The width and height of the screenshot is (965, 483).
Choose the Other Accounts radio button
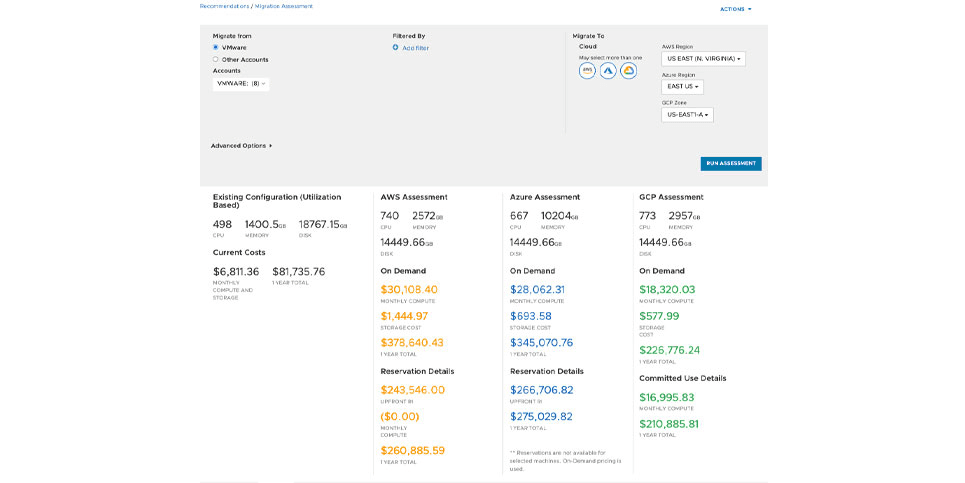pyautogui.click(x=215, y=60)
